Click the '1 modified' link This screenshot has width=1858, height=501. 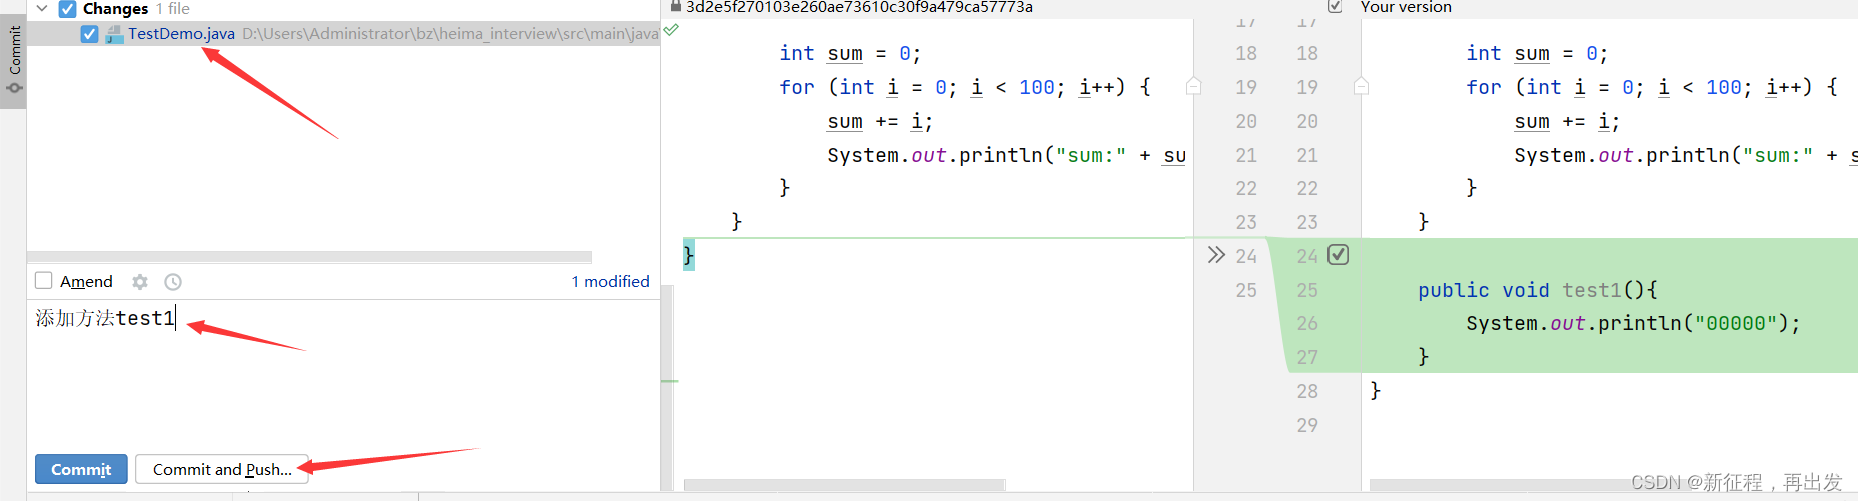pos(610,281)
